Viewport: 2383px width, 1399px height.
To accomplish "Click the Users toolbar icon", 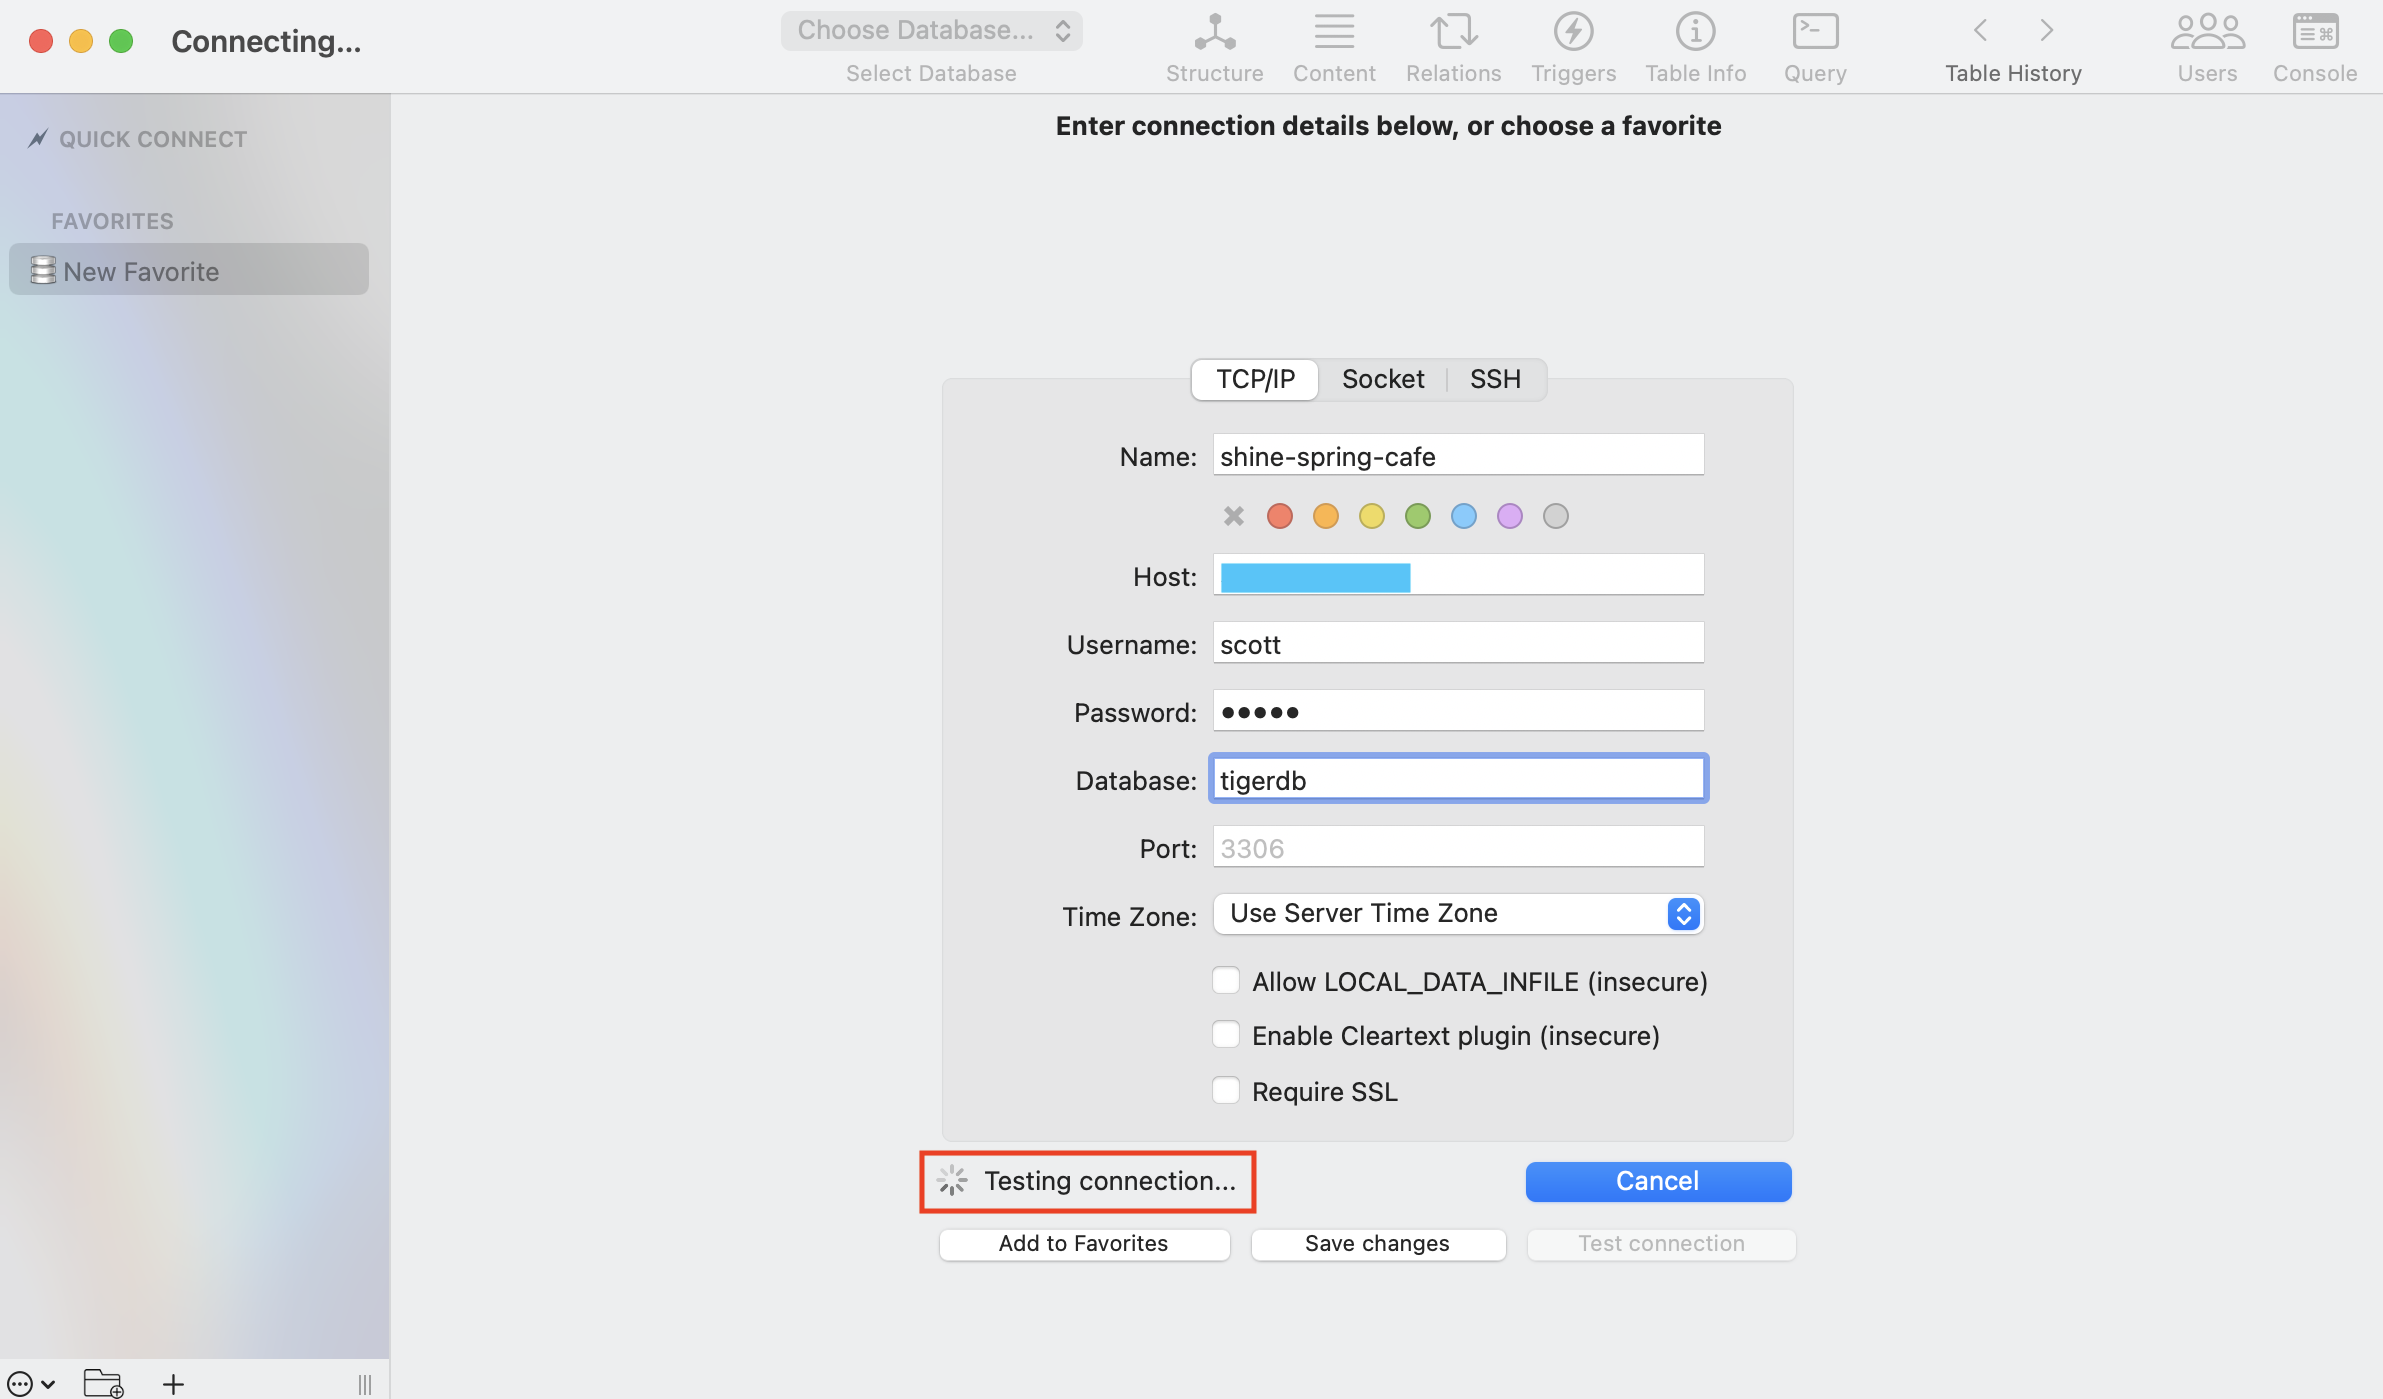I will click(x=2207, y=33).
